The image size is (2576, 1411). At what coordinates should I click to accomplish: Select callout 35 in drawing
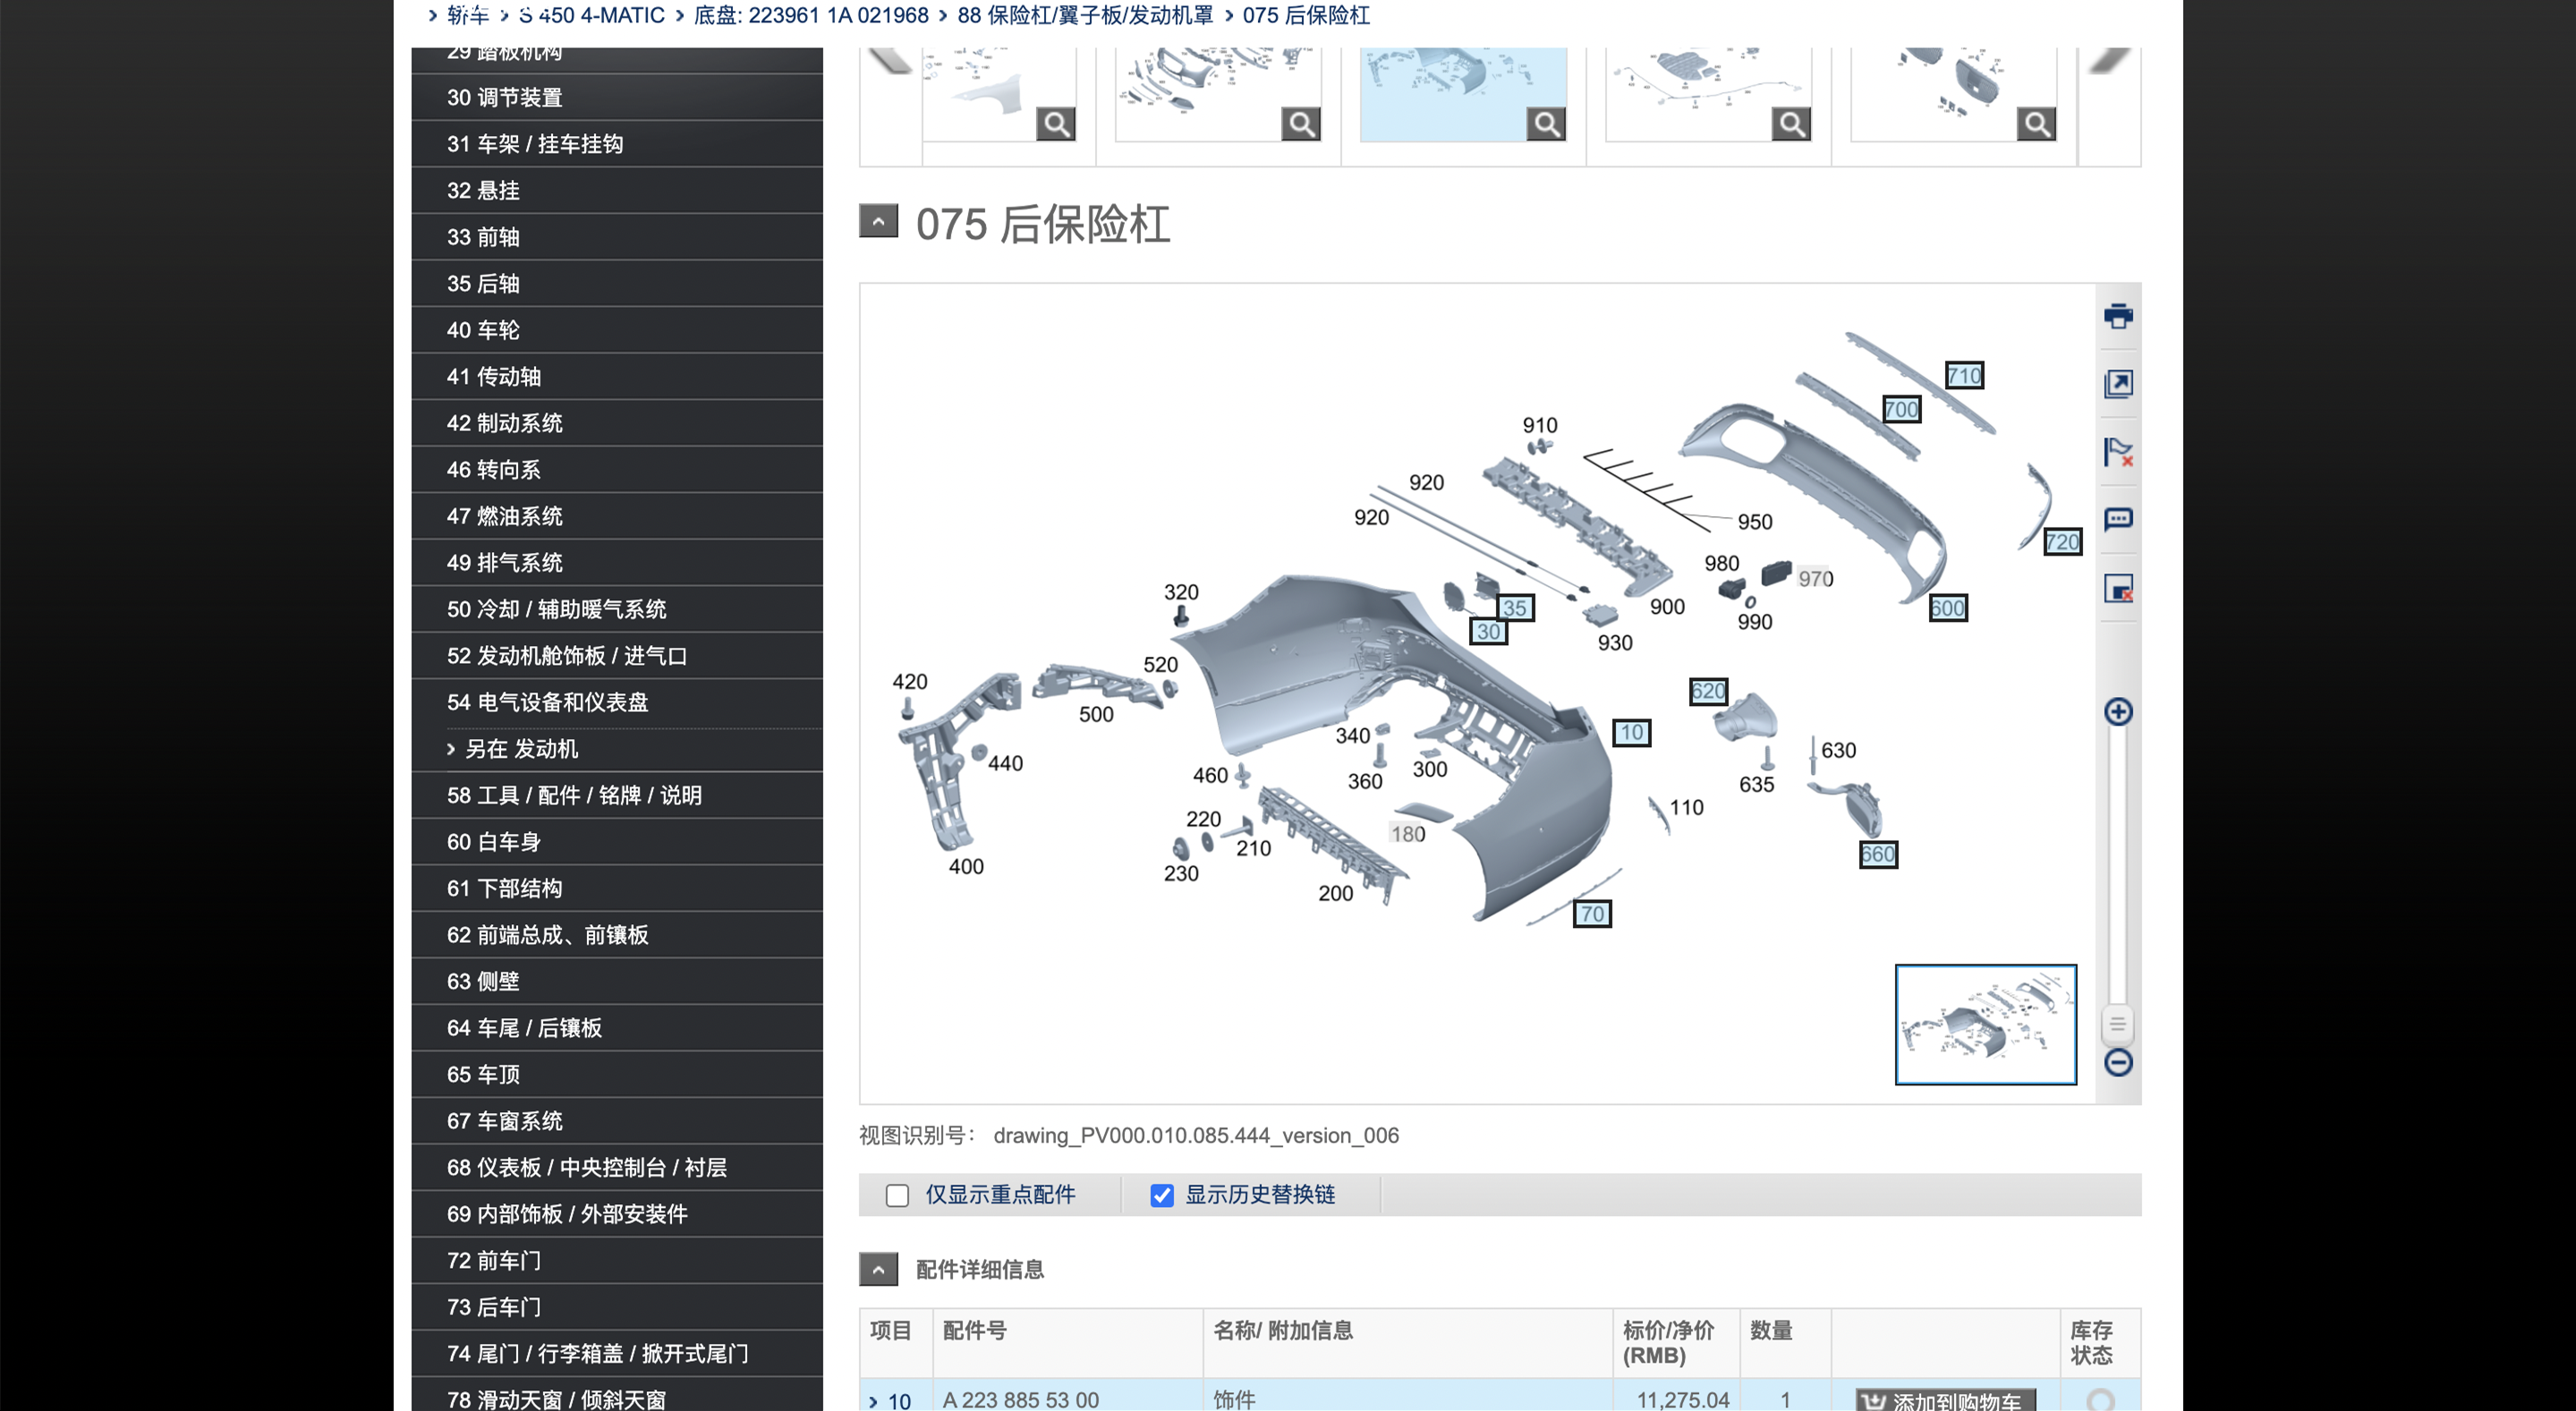point(1515,608)
